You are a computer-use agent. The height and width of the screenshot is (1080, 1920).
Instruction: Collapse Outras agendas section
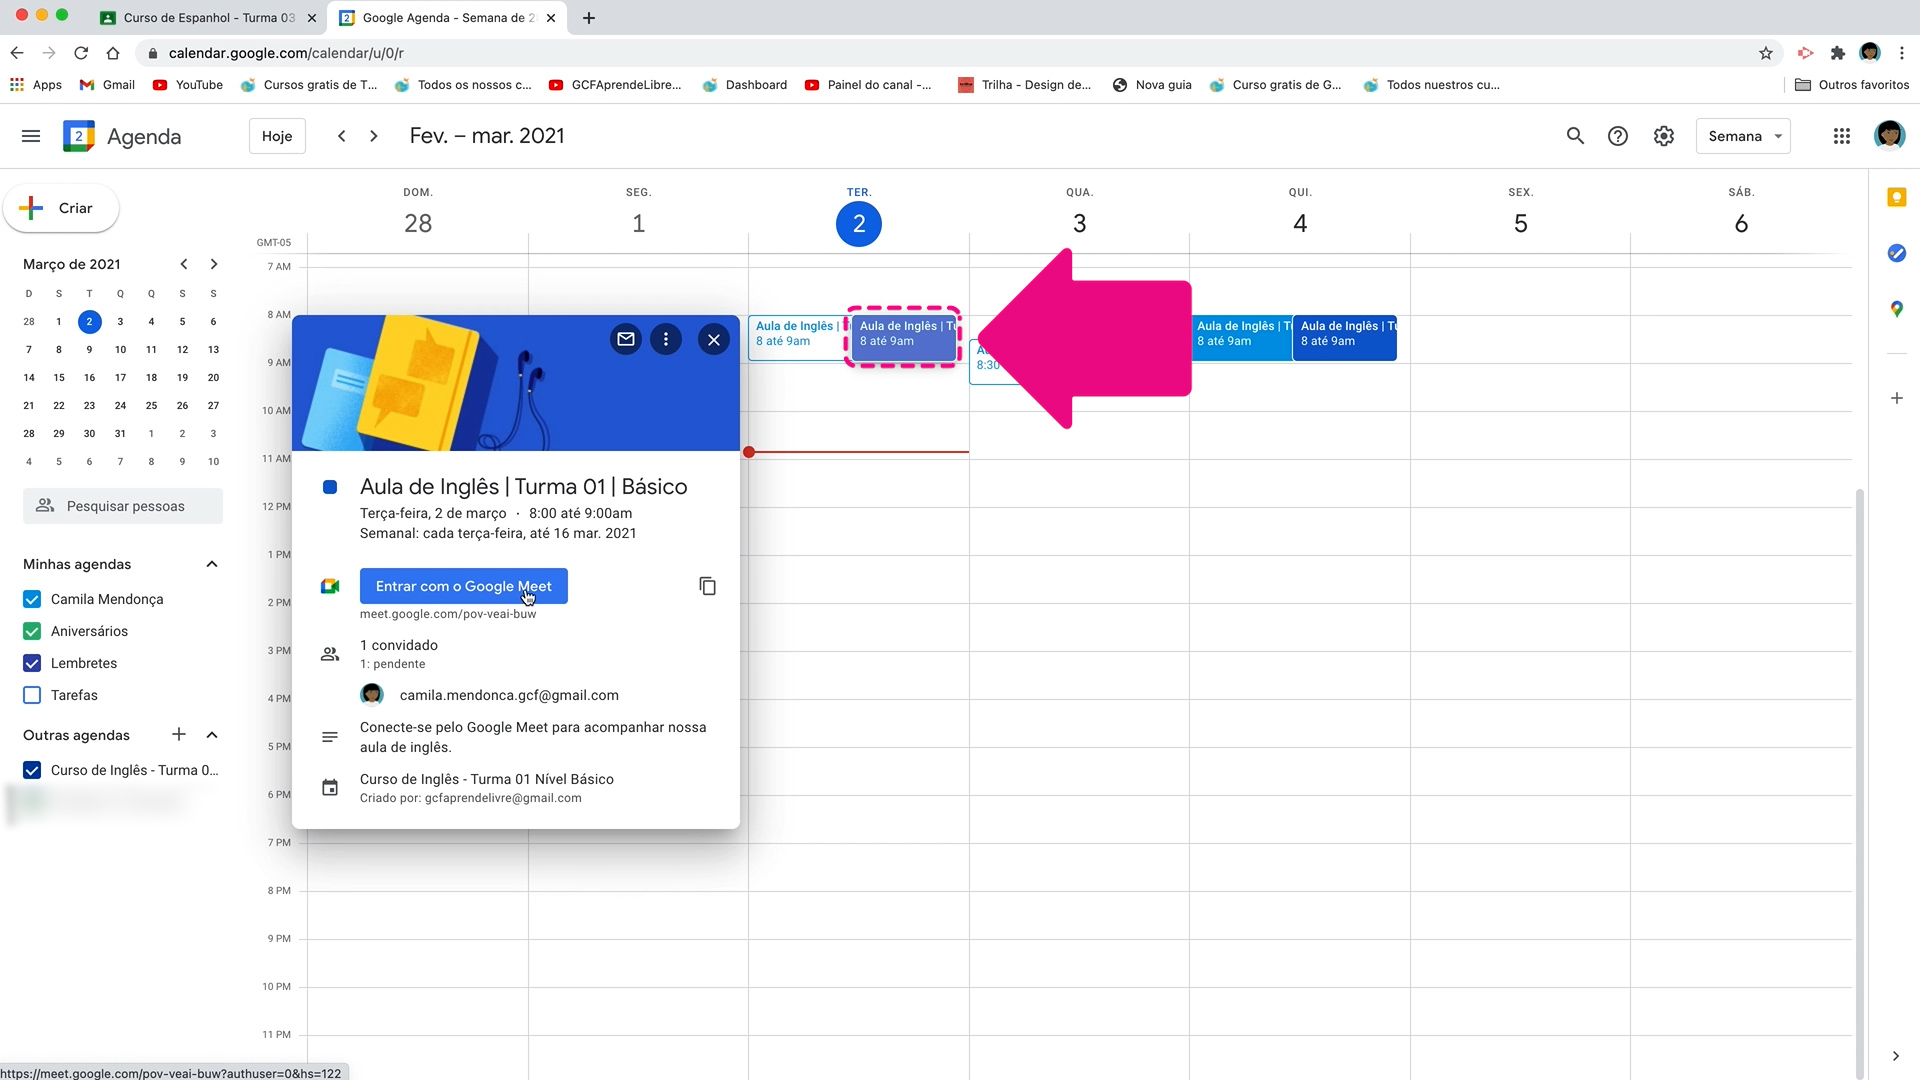click(212, 735)
